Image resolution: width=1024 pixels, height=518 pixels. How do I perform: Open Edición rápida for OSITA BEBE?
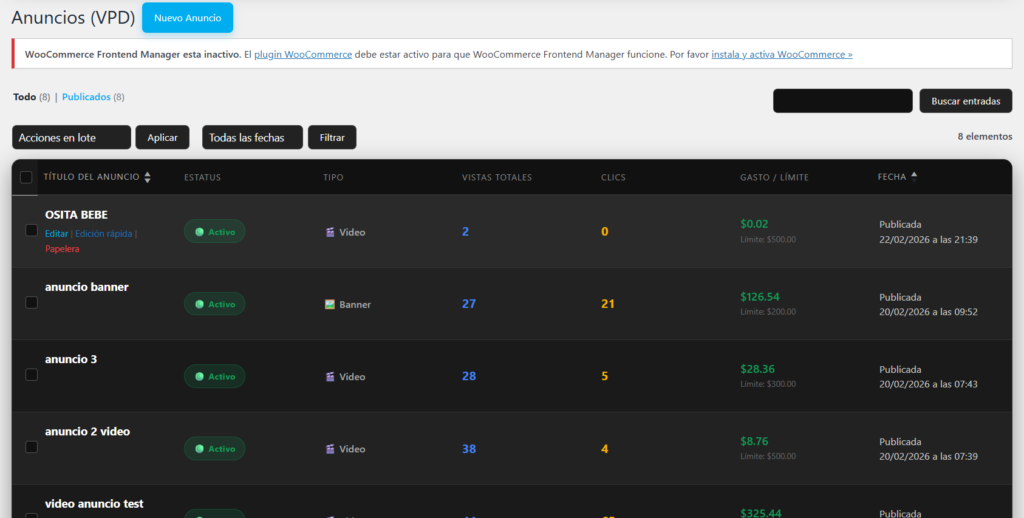point(103,233)
